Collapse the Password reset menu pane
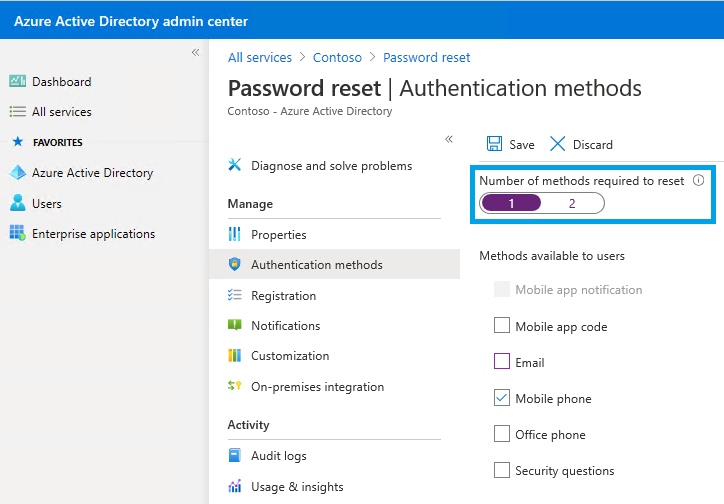This screenshot has height=504, width=724. [449, 139]
